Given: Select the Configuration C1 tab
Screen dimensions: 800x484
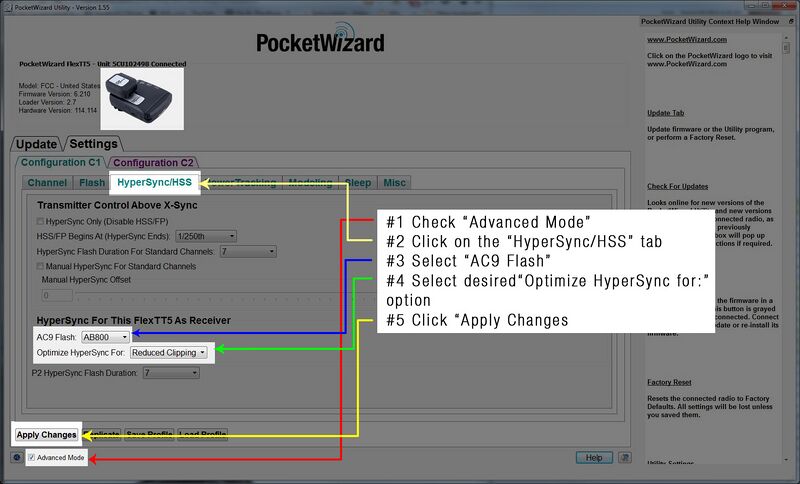Looking at the screenshot, I should coord(61,162).
